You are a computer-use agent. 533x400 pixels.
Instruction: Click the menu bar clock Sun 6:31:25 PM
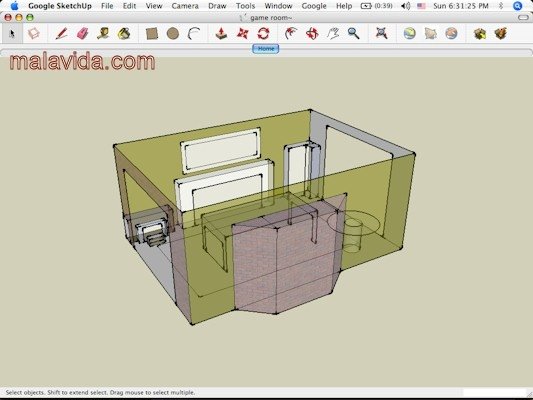click(x=461, y=6)
